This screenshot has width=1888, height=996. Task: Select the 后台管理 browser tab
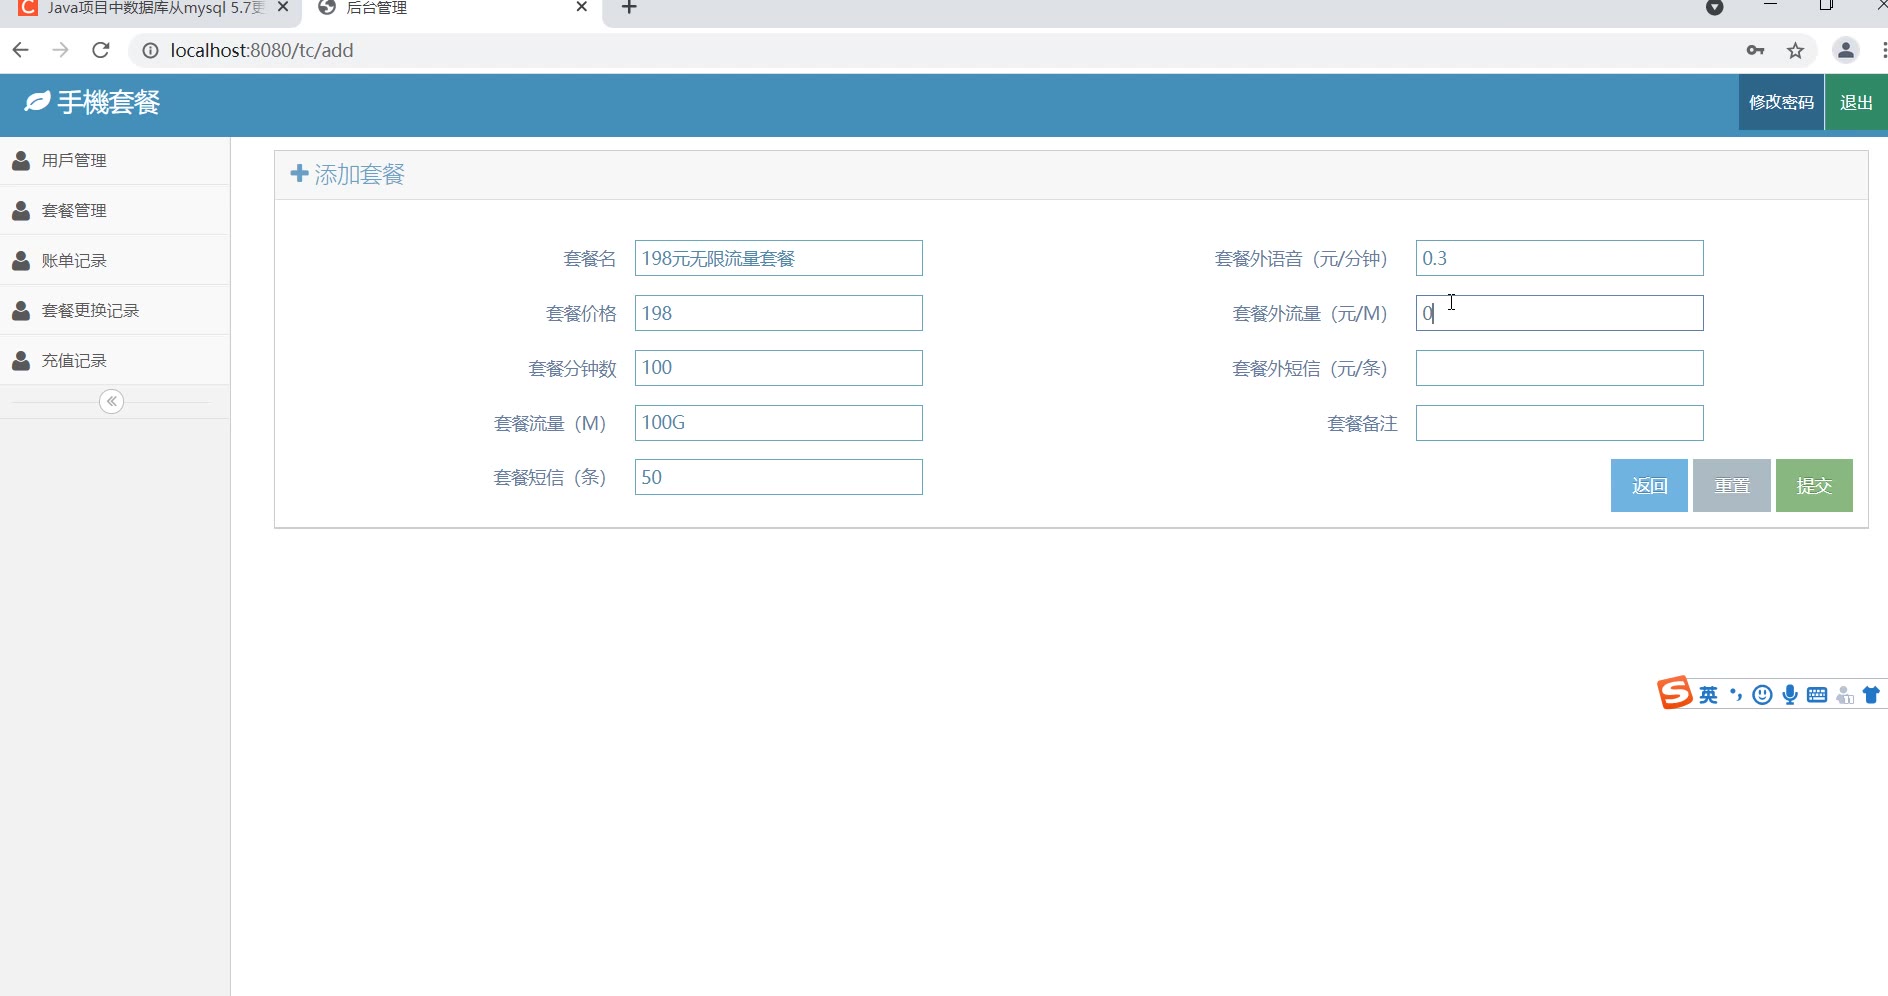point(452,8)
